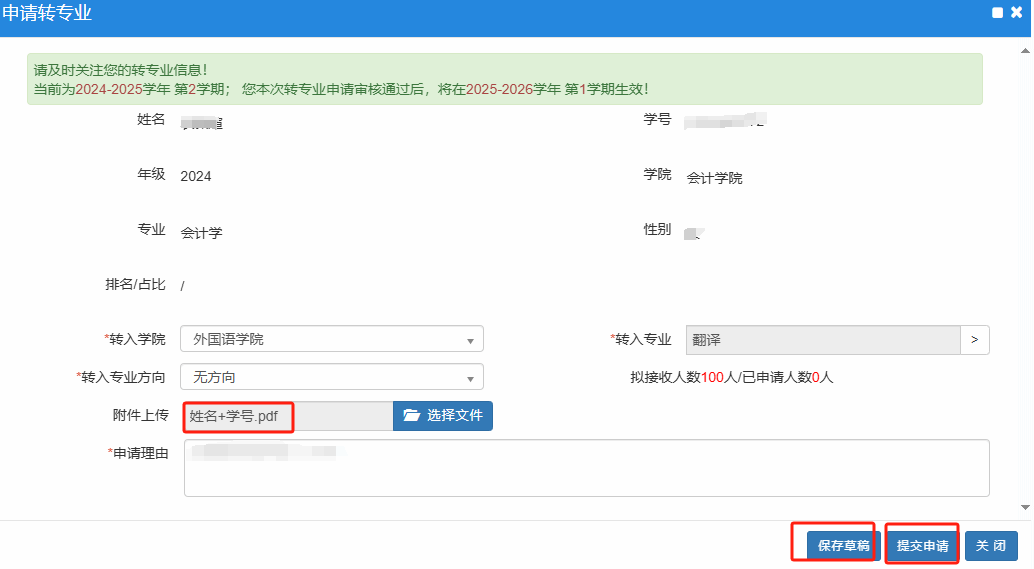Click the 年级 value 2024

(196, 176)
